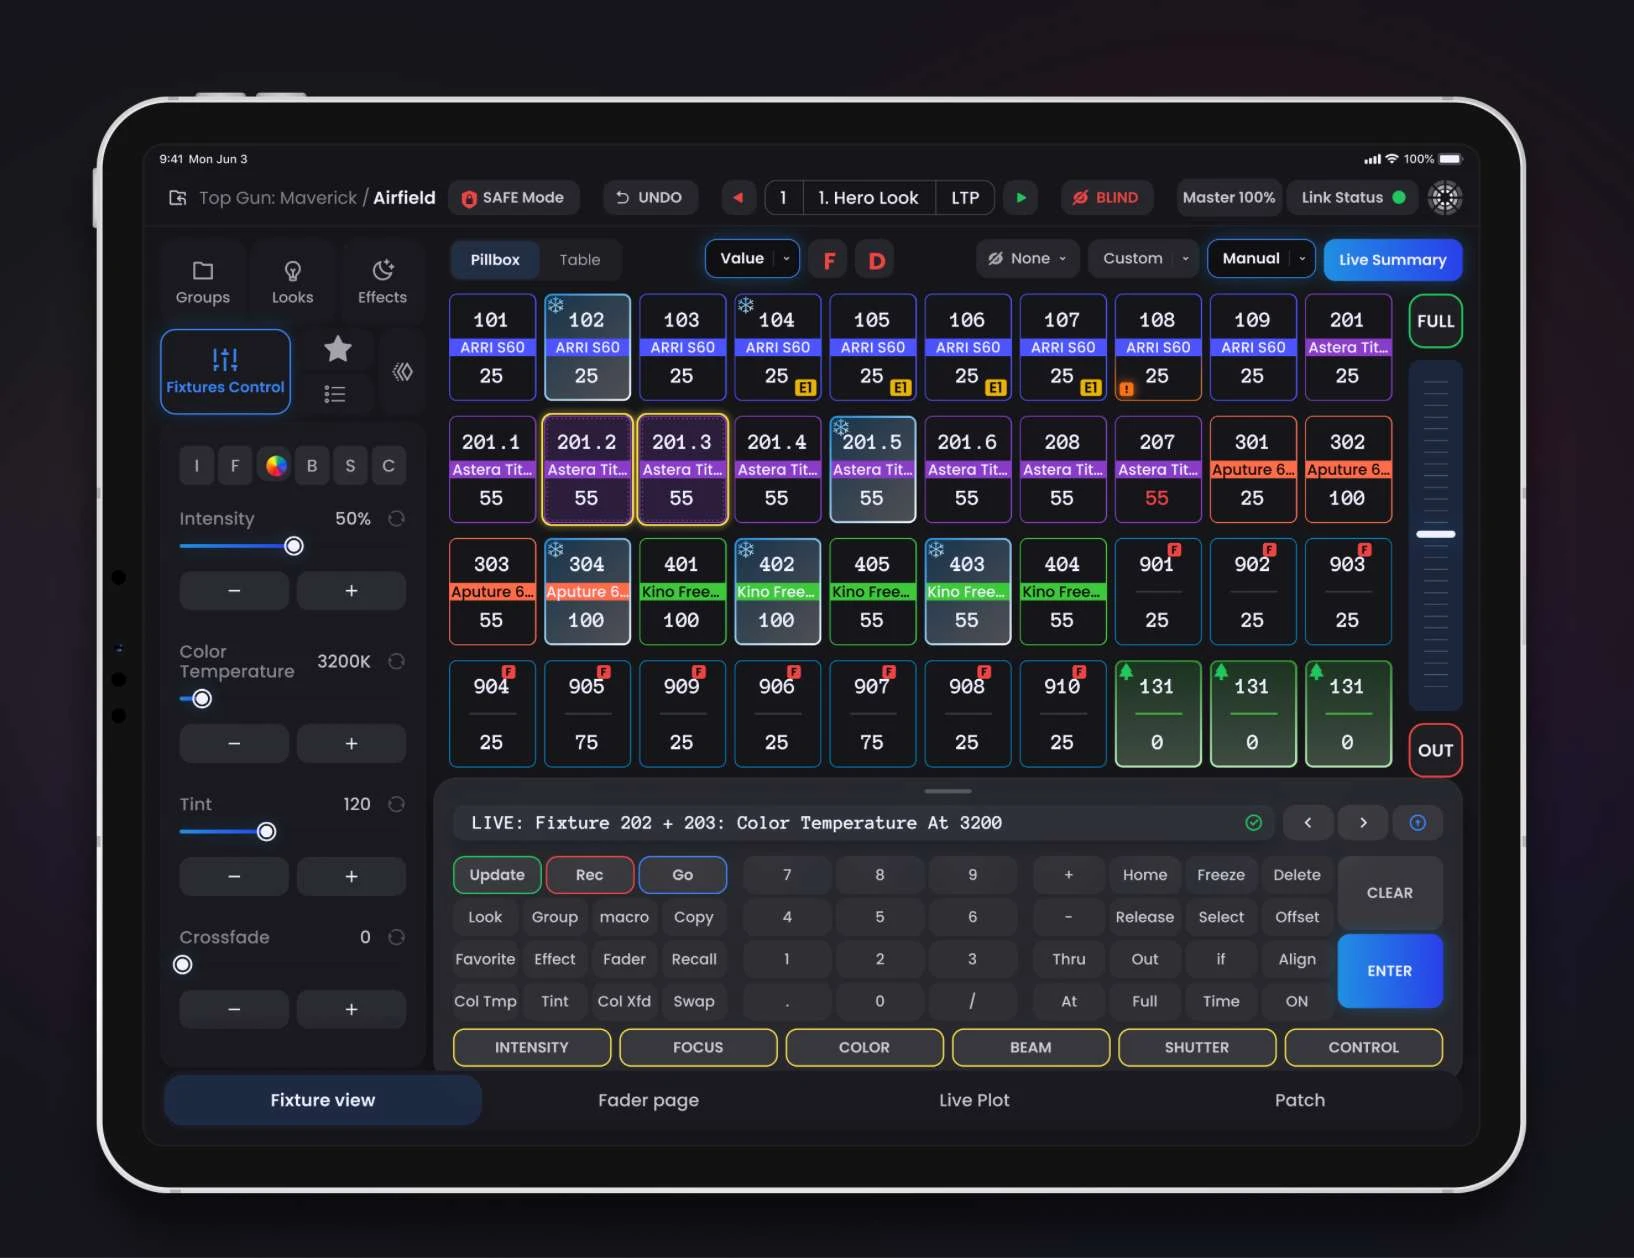This screenshot has height=1258, width=1634.
Task: Reset Intensity with its circular arrow icon
Action: click(396, 518)
